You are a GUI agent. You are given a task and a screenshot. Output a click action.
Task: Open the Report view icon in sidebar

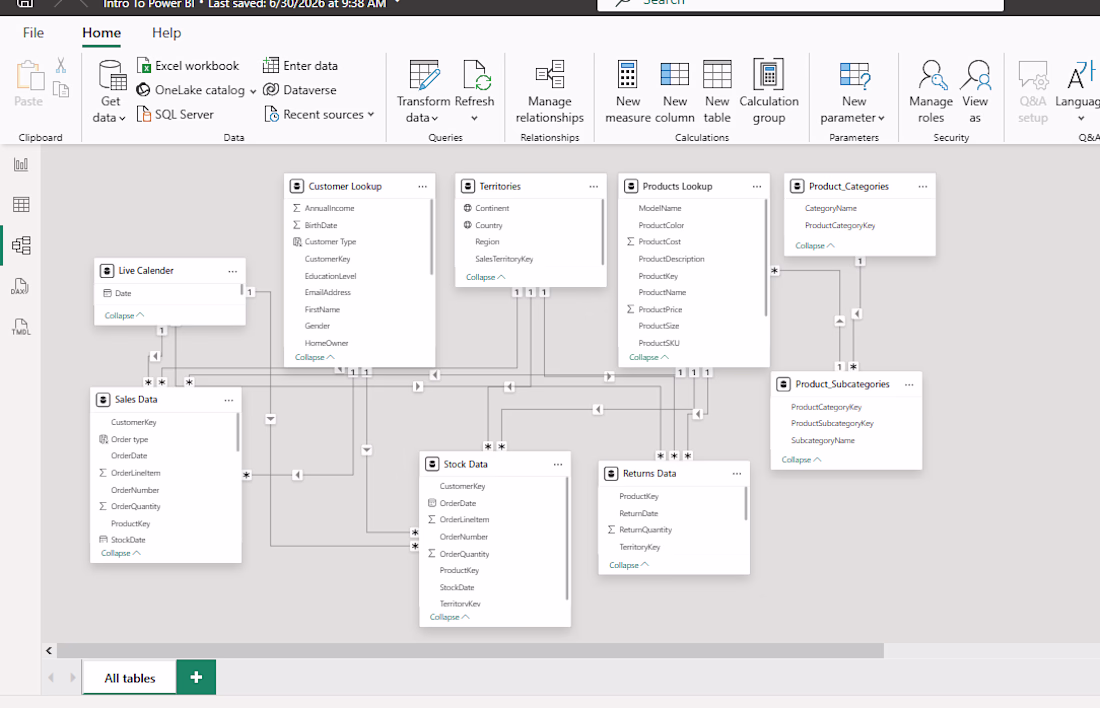(x=21, y=164)
